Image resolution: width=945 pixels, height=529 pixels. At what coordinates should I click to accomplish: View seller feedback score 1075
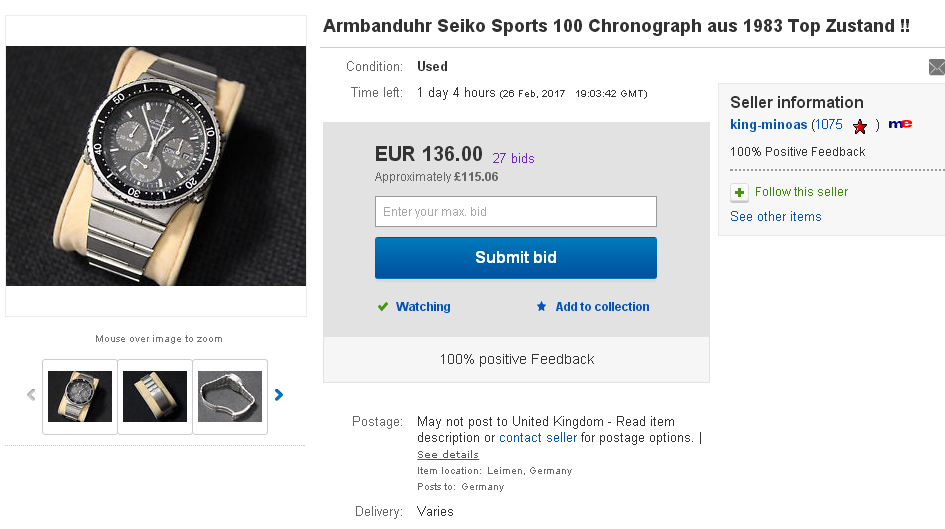(x=827, y=125)
